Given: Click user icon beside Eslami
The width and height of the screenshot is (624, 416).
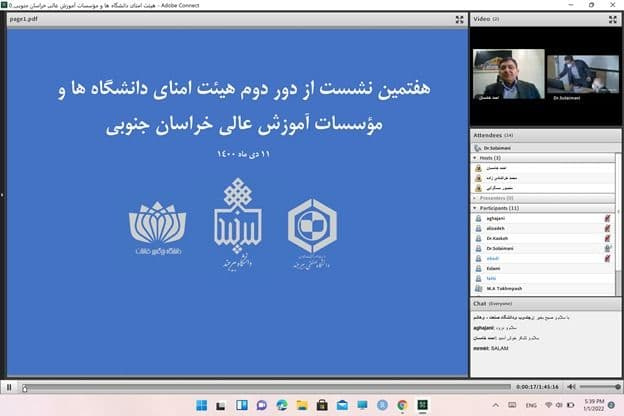Looking at the screenshot, I should pos(479,269).
